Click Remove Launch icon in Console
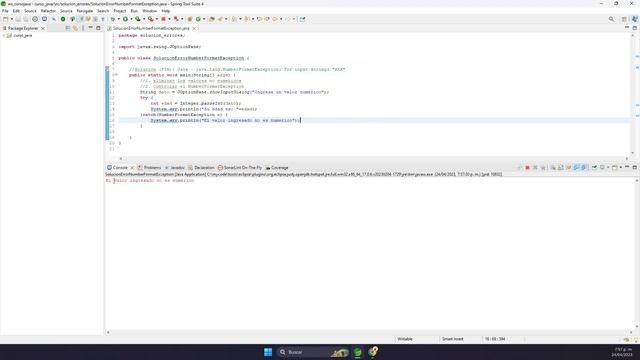This screenshot has height=360, width=640. 535,168
